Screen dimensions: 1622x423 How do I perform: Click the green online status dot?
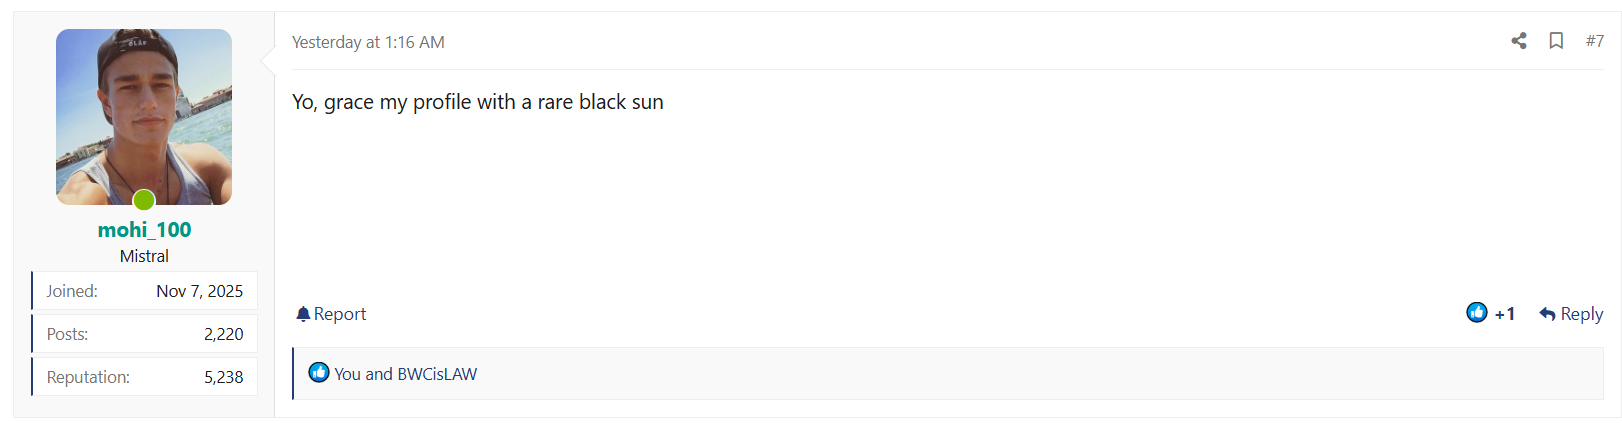144,200
